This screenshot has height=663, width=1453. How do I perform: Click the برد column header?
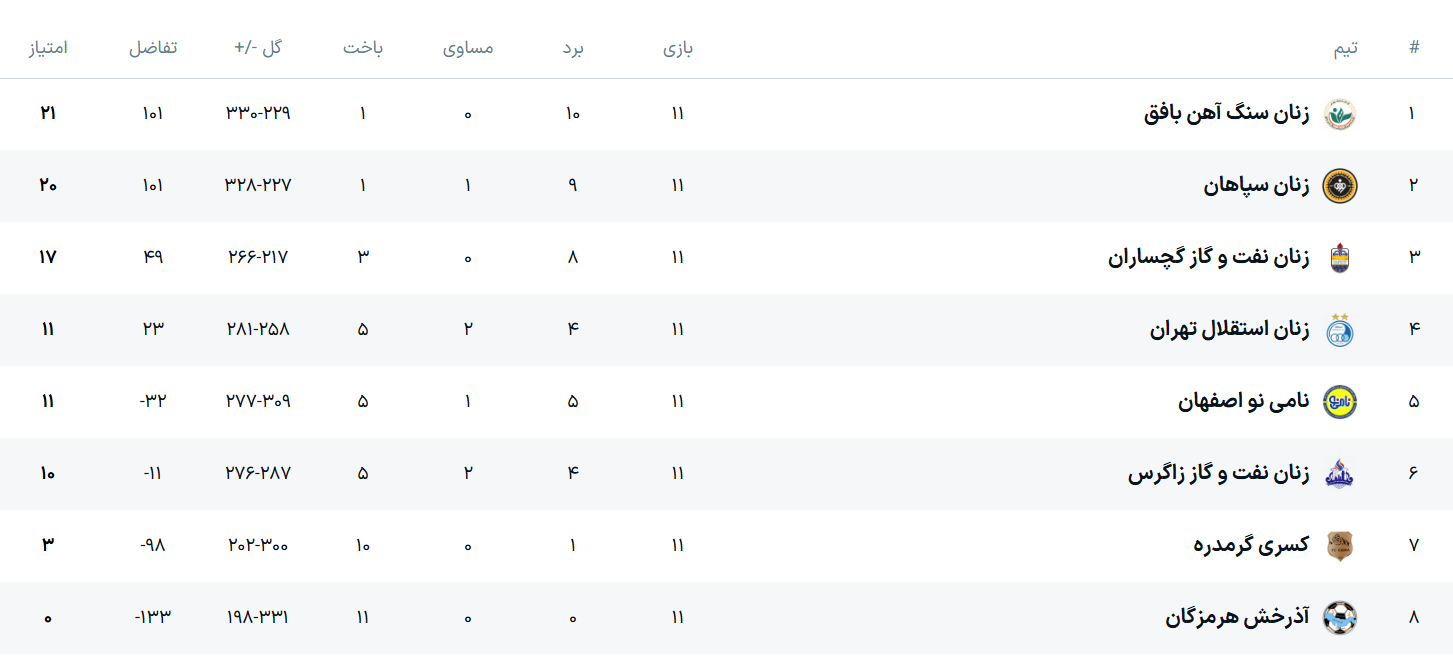click(572, 48)
